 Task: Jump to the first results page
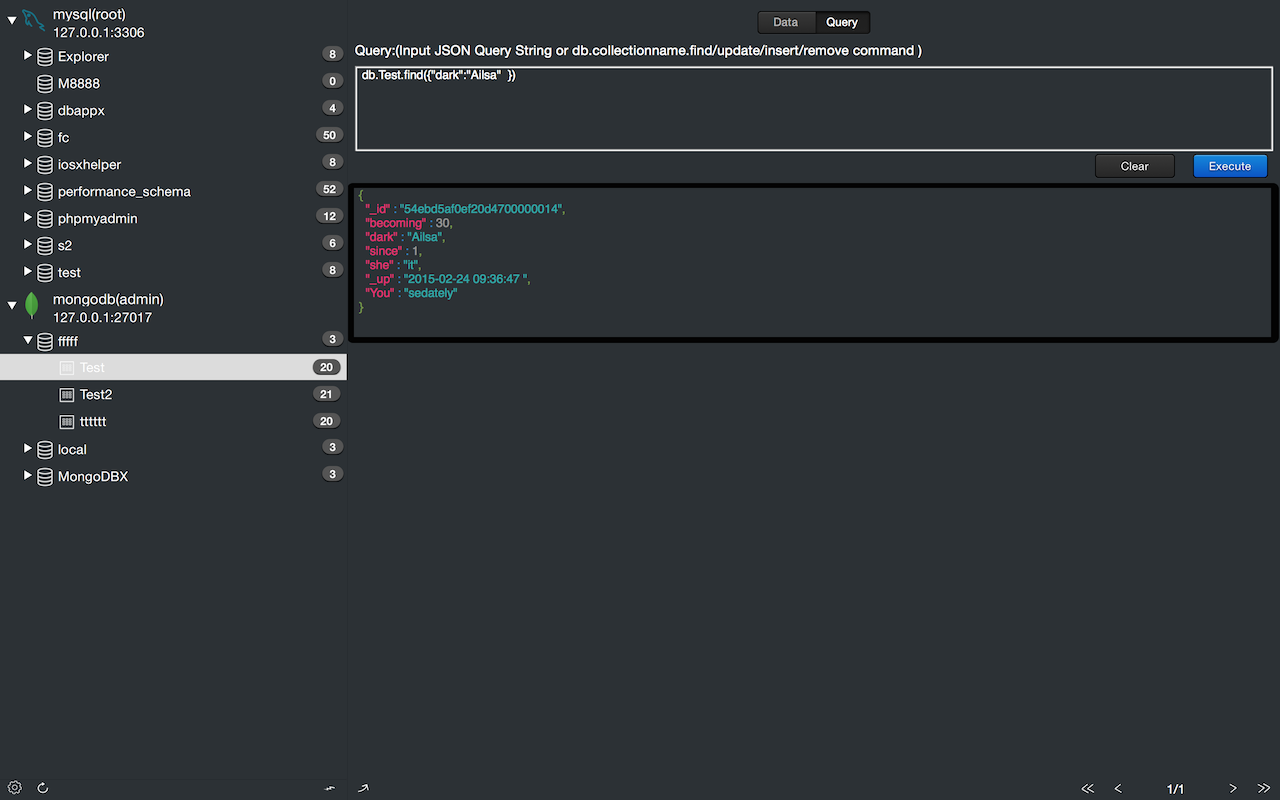(x=1088, y=788)
